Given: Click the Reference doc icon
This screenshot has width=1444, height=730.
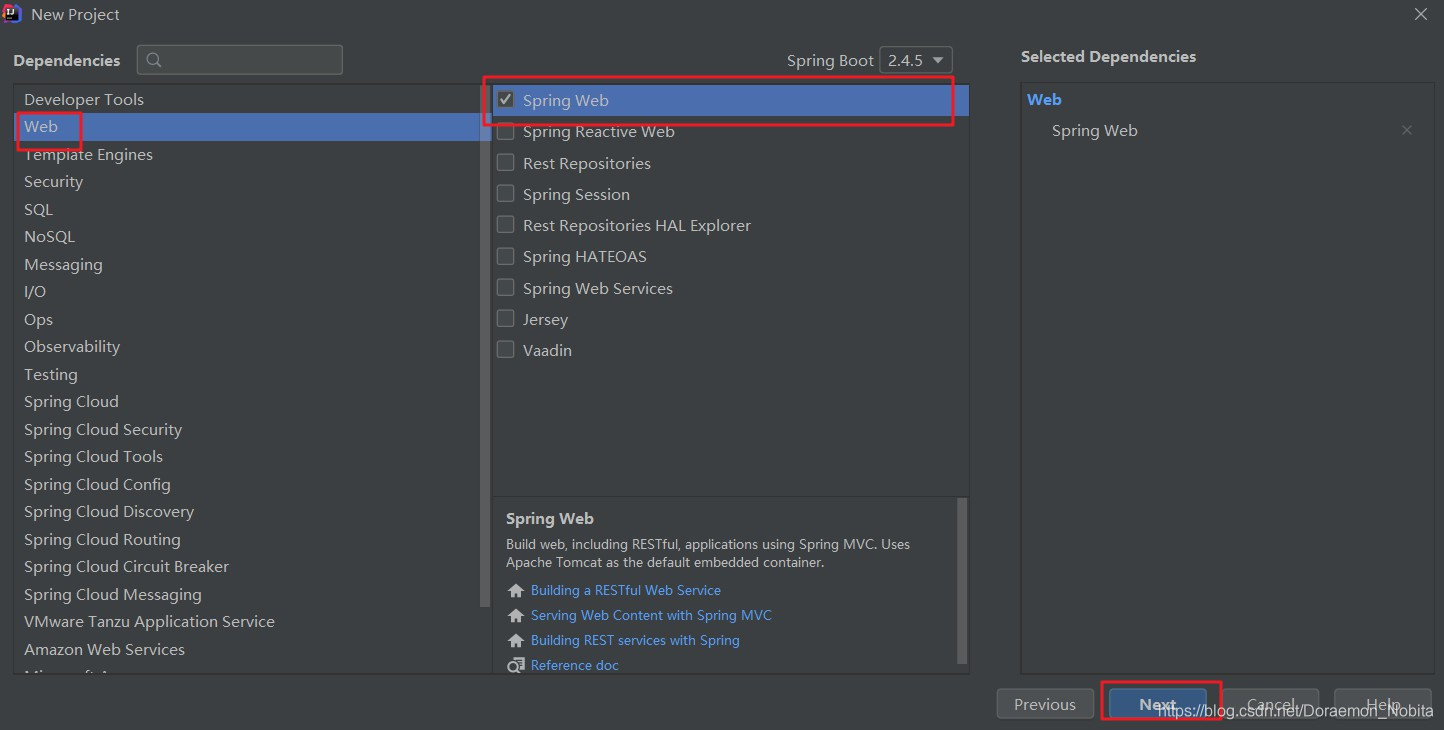Looking at the screenshot, I should pyautogui.click(x=516, y=665).
